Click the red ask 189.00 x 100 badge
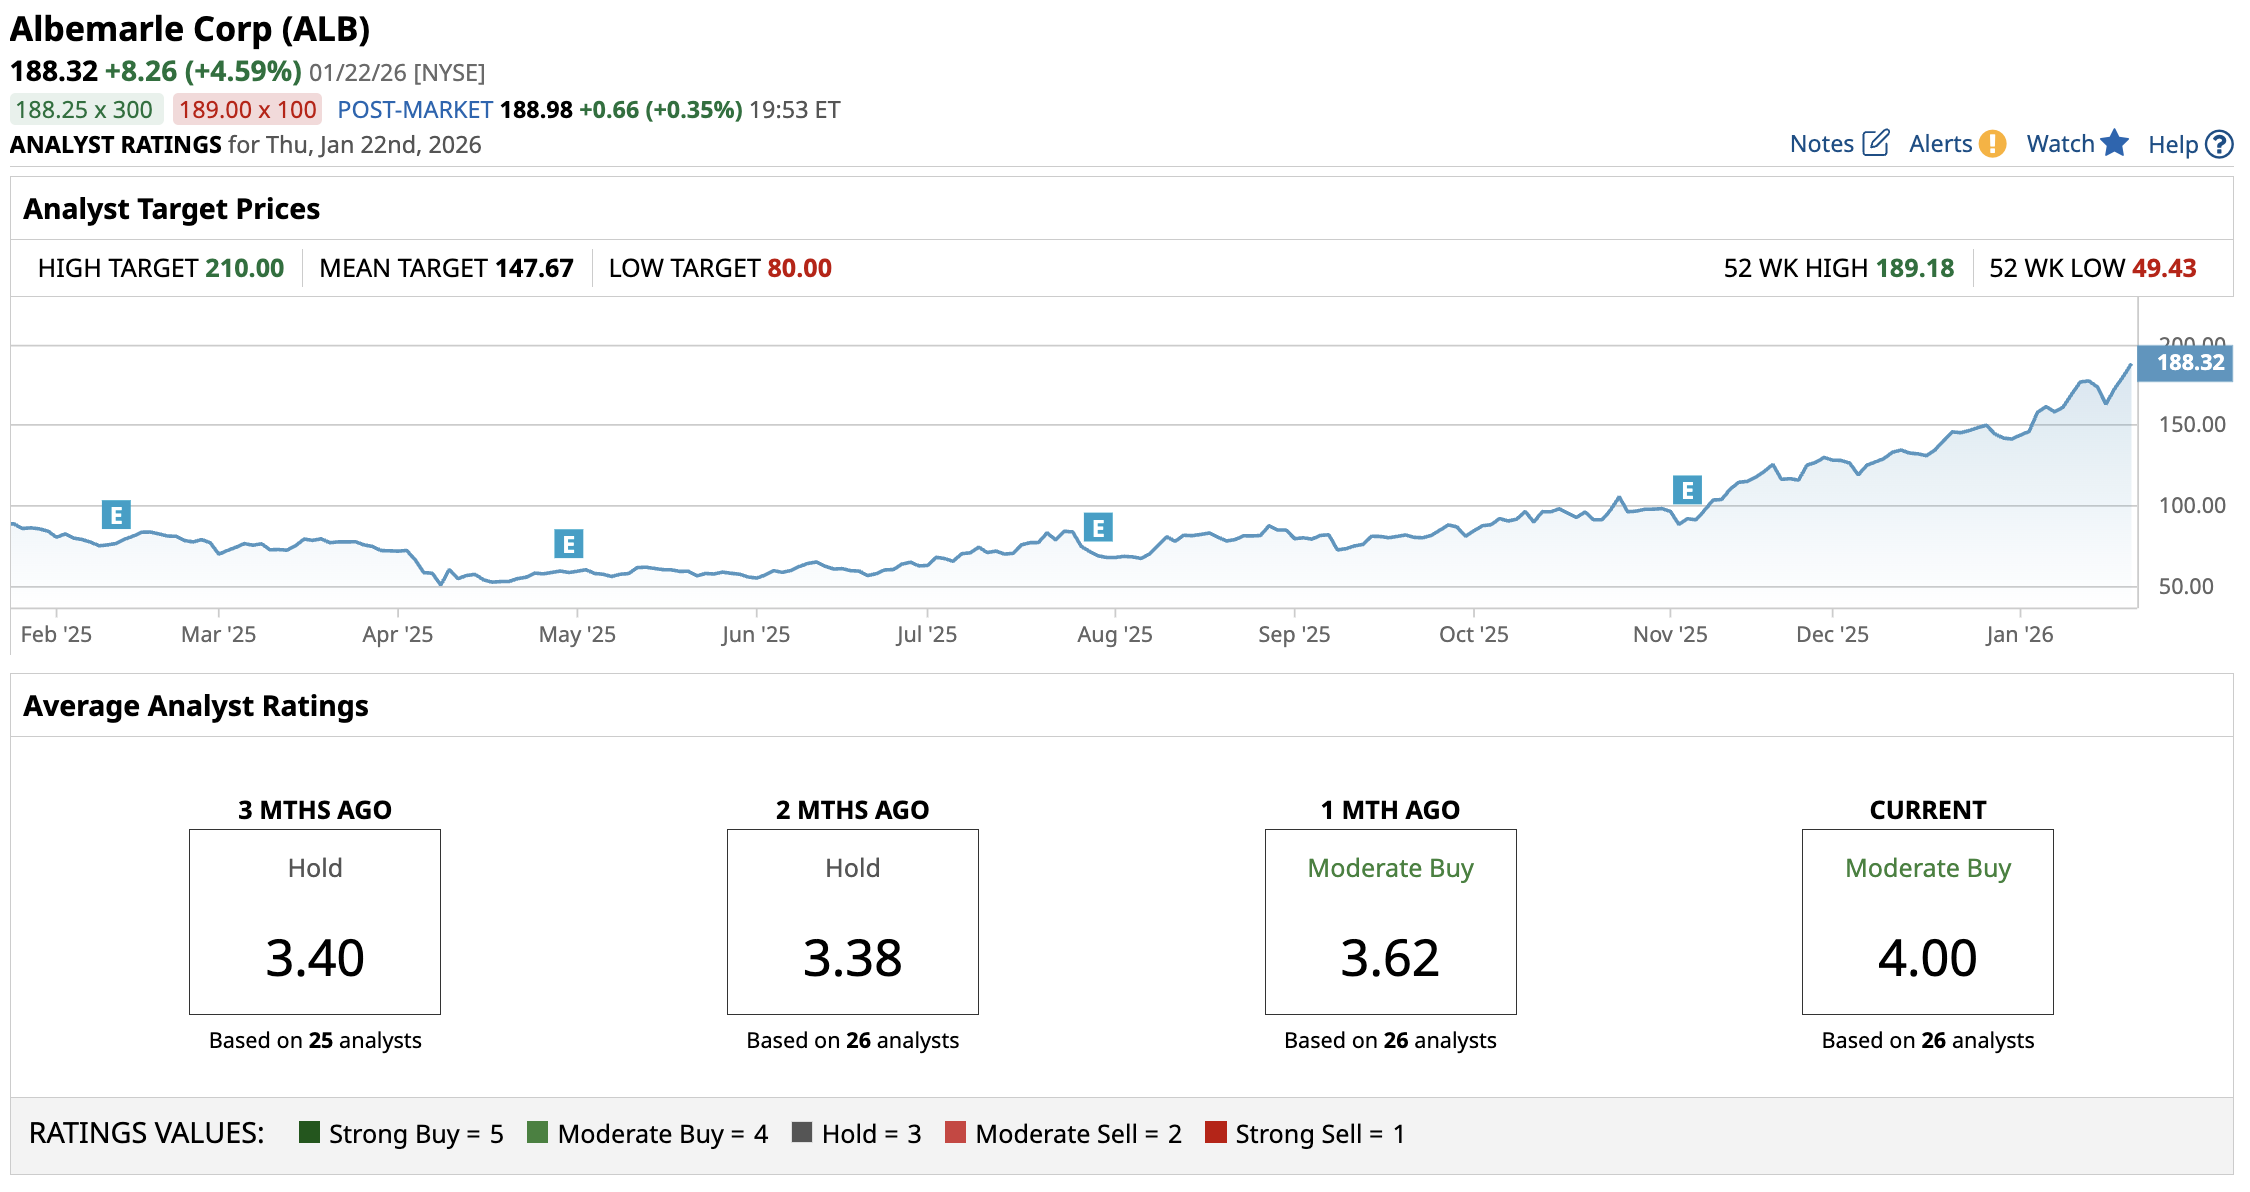Image resolution: width=2250 pixels, height=1192 pixels. [247, 109]
